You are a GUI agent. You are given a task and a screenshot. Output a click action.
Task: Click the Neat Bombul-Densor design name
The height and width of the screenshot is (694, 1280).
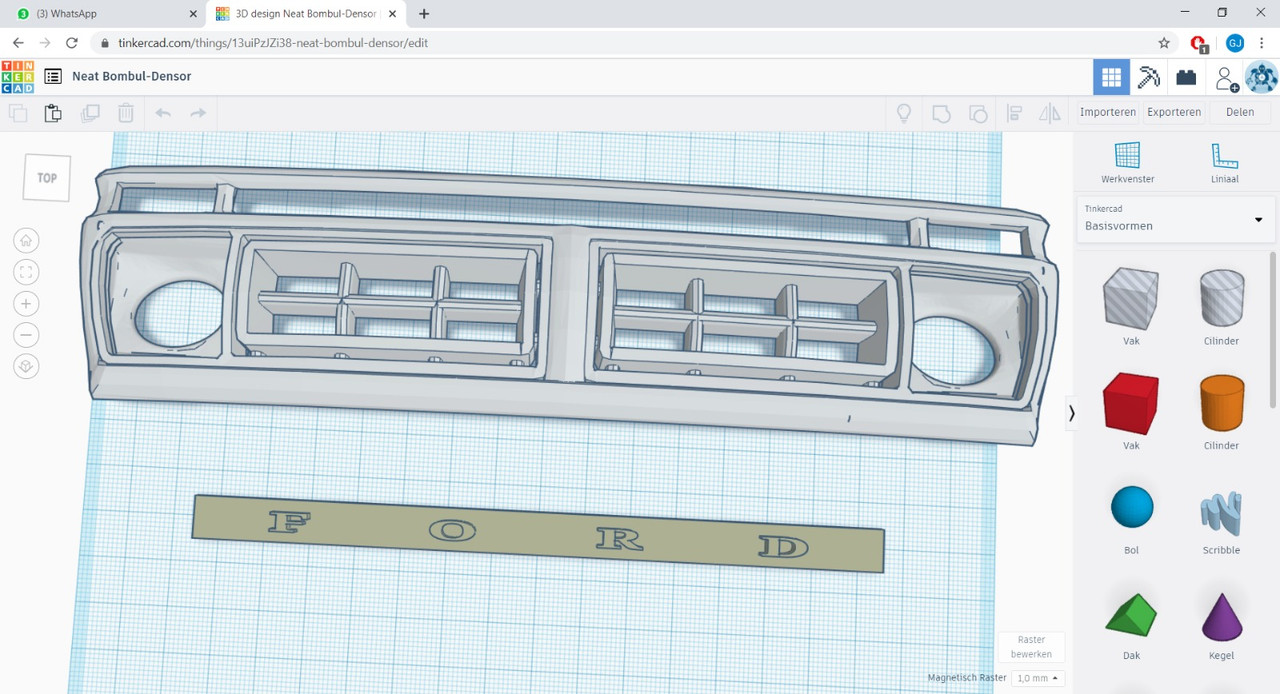click(131, 77)
